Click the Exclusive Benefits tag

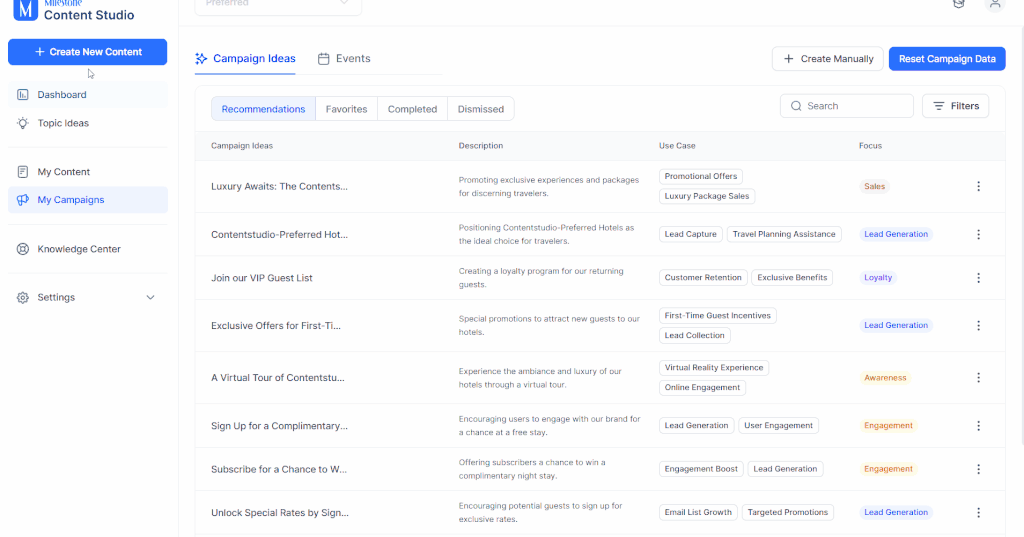tap(792, 278)
